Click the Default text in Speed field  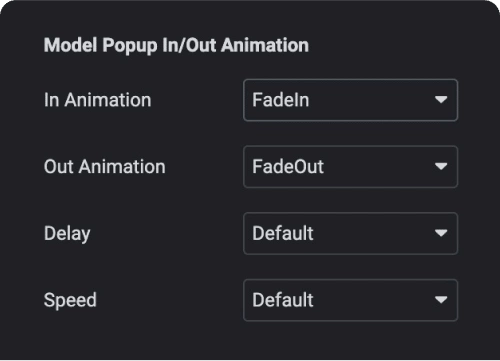283,300
